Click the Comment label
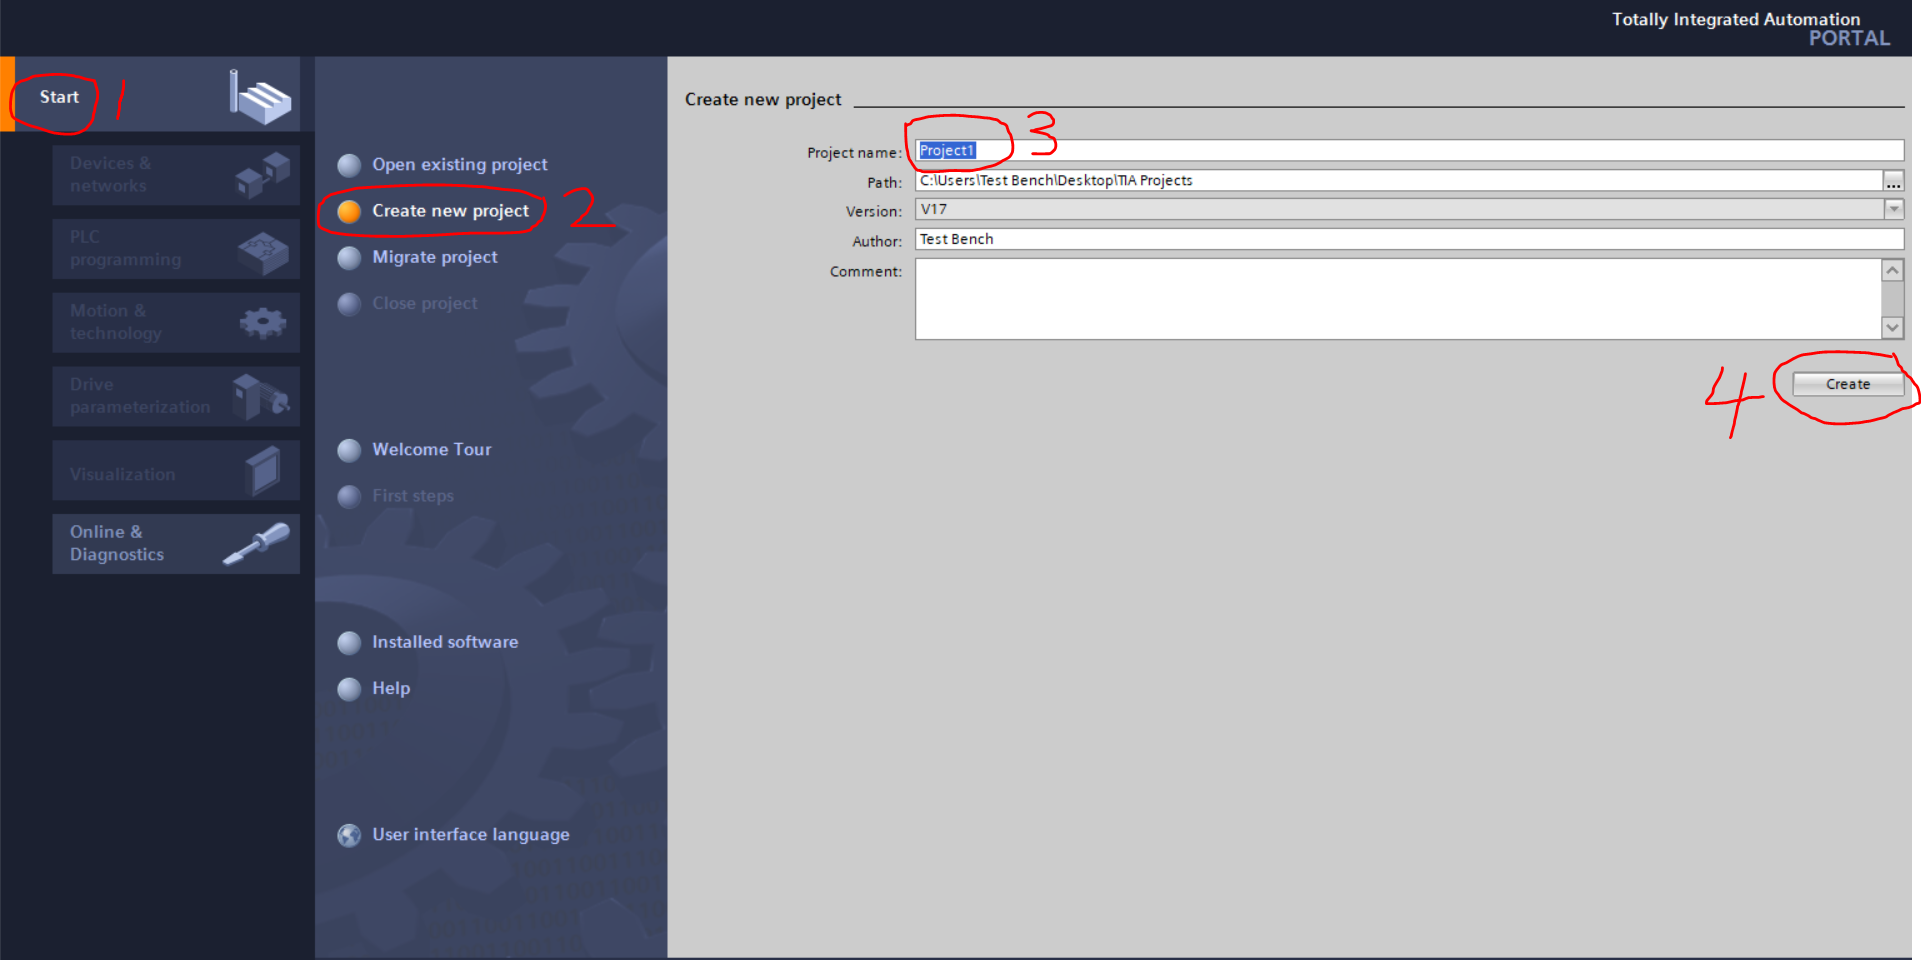Screen dimensions: 1921x960 [866, 271]
